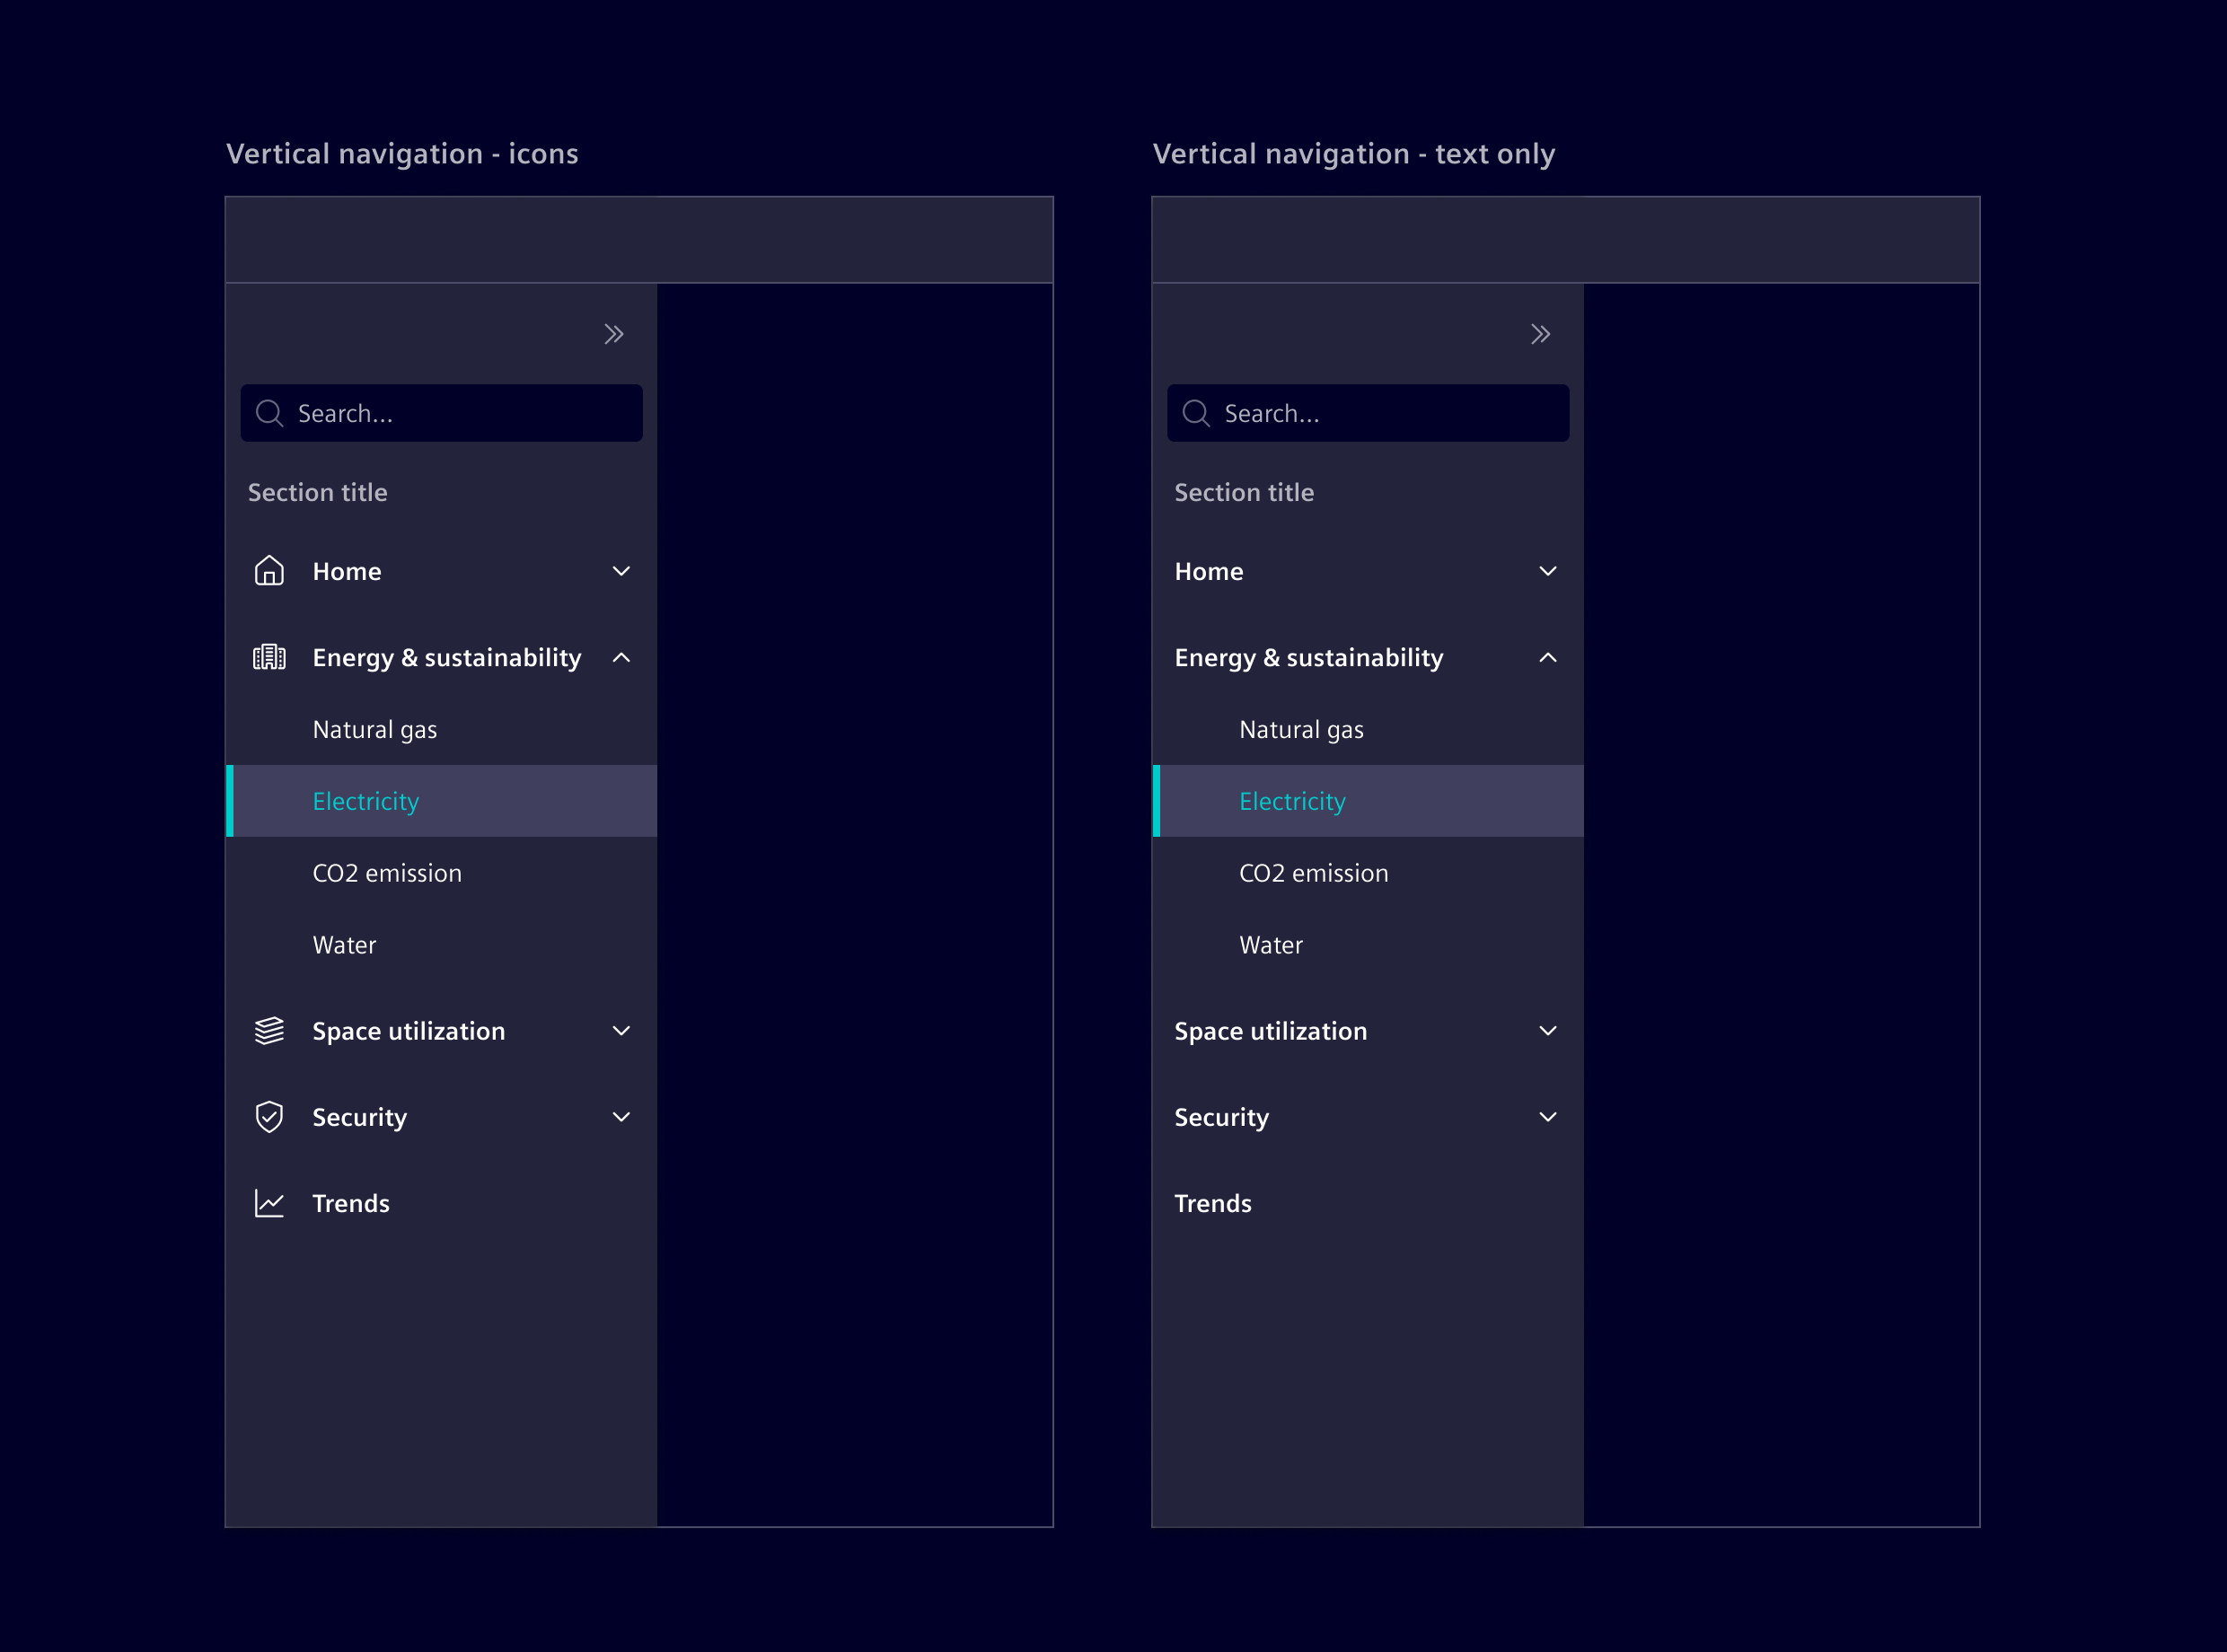Image resolution: width=2227 pixels, height=1652 pixels.
Task: Click inside the Search field
Action: tap(440, 412)
